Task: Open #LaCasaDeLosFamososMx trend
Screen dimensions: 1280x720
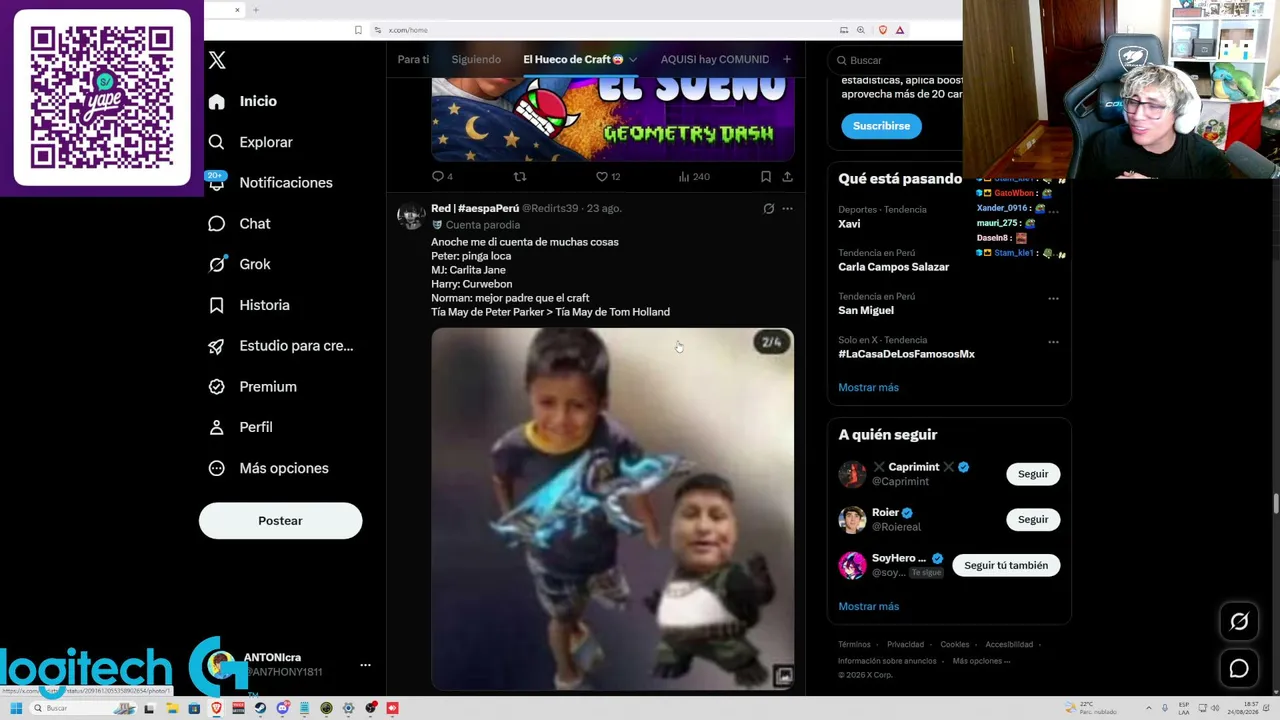Action: pyautogui.click(x=906, y=354)
